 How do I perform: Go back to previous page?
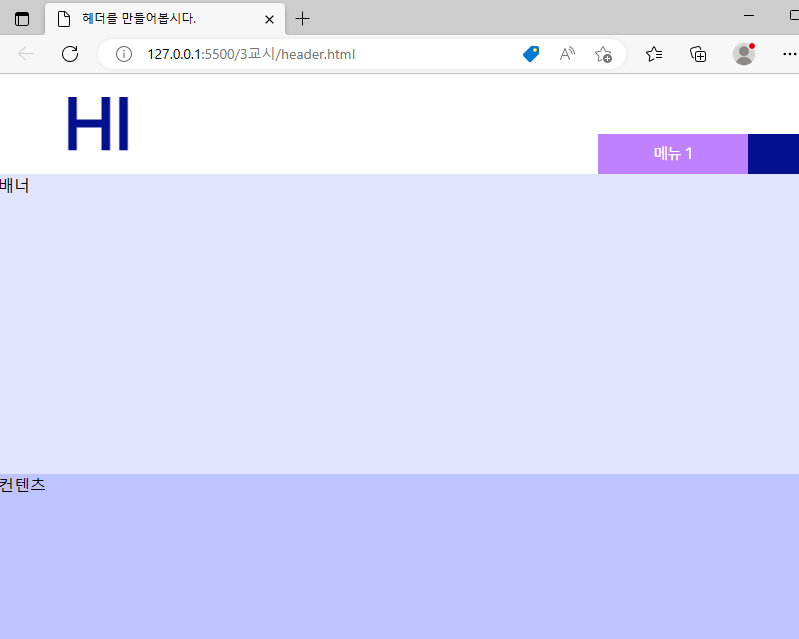(25, 54)
